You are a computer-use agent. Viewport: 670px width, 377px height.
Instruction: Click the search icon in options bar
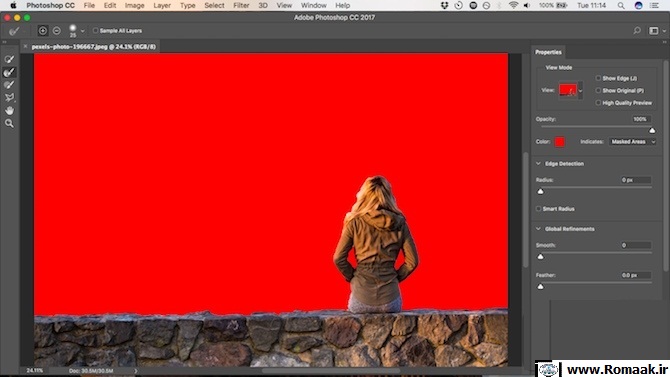pos(637,31)
